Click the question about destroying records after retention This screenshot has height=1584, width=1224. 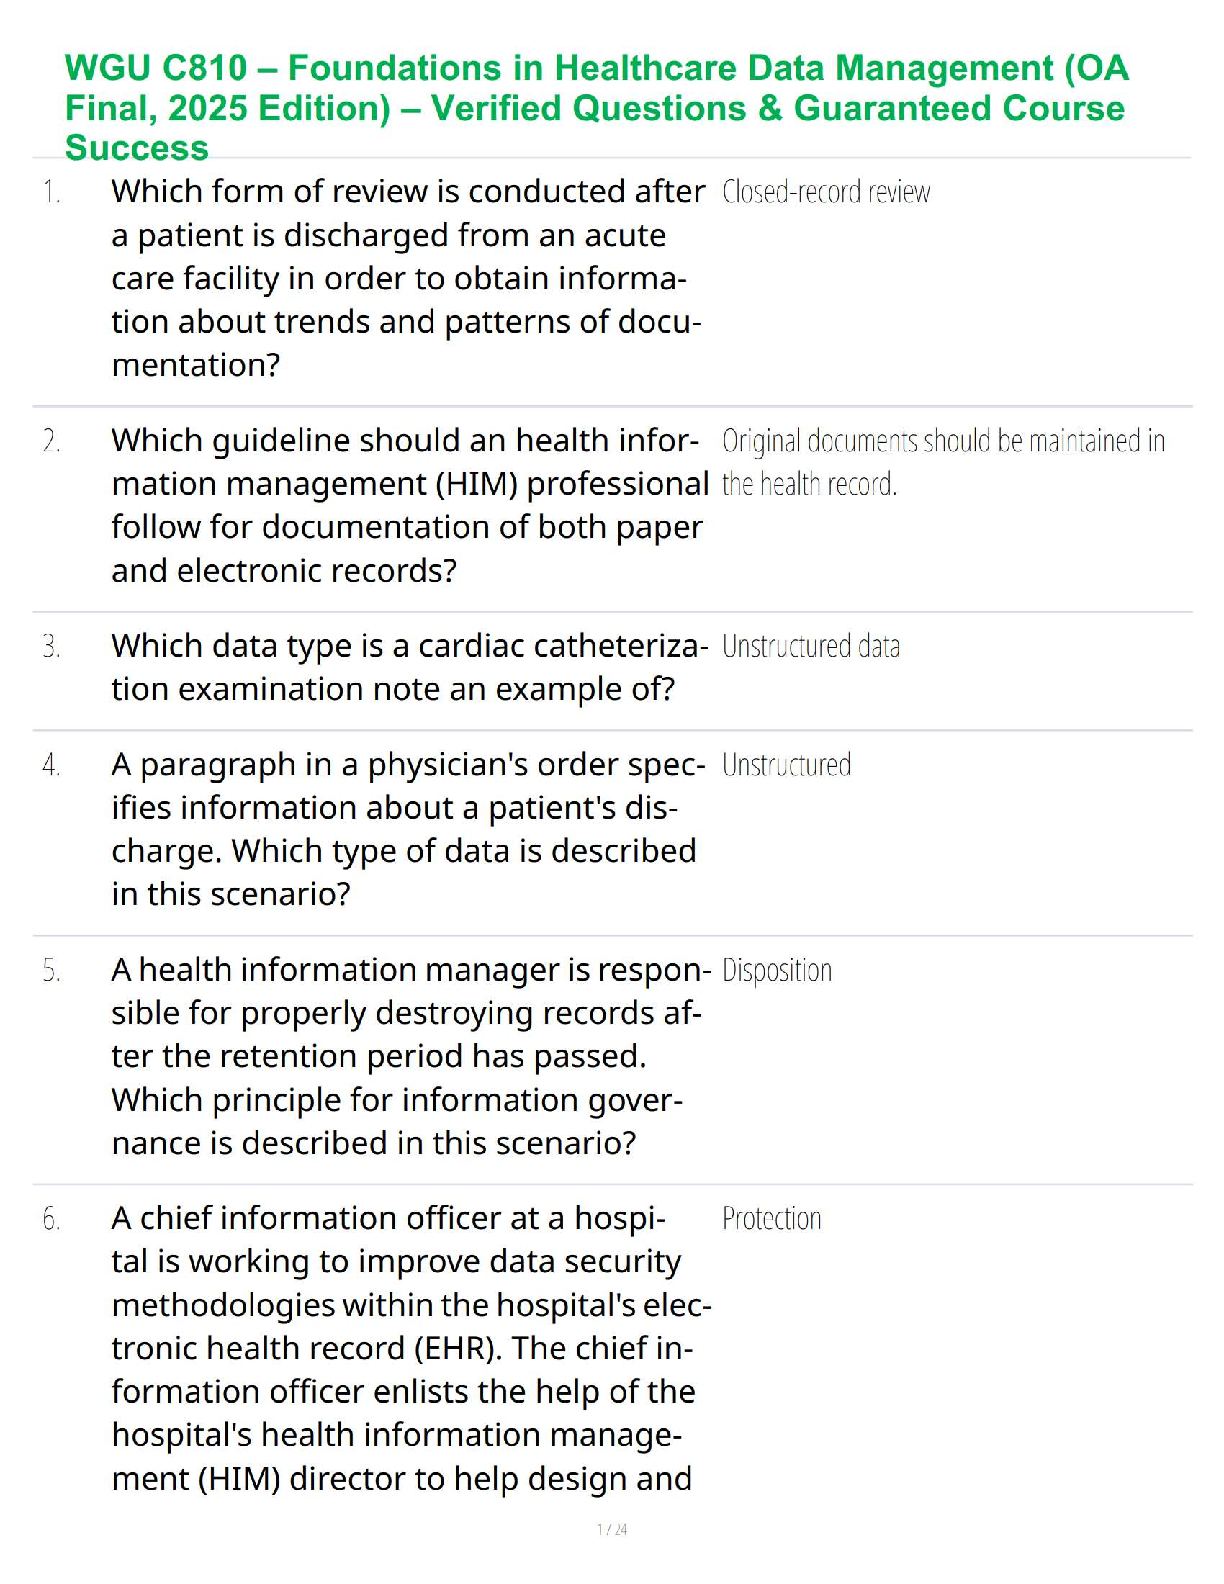[408, 1056]
